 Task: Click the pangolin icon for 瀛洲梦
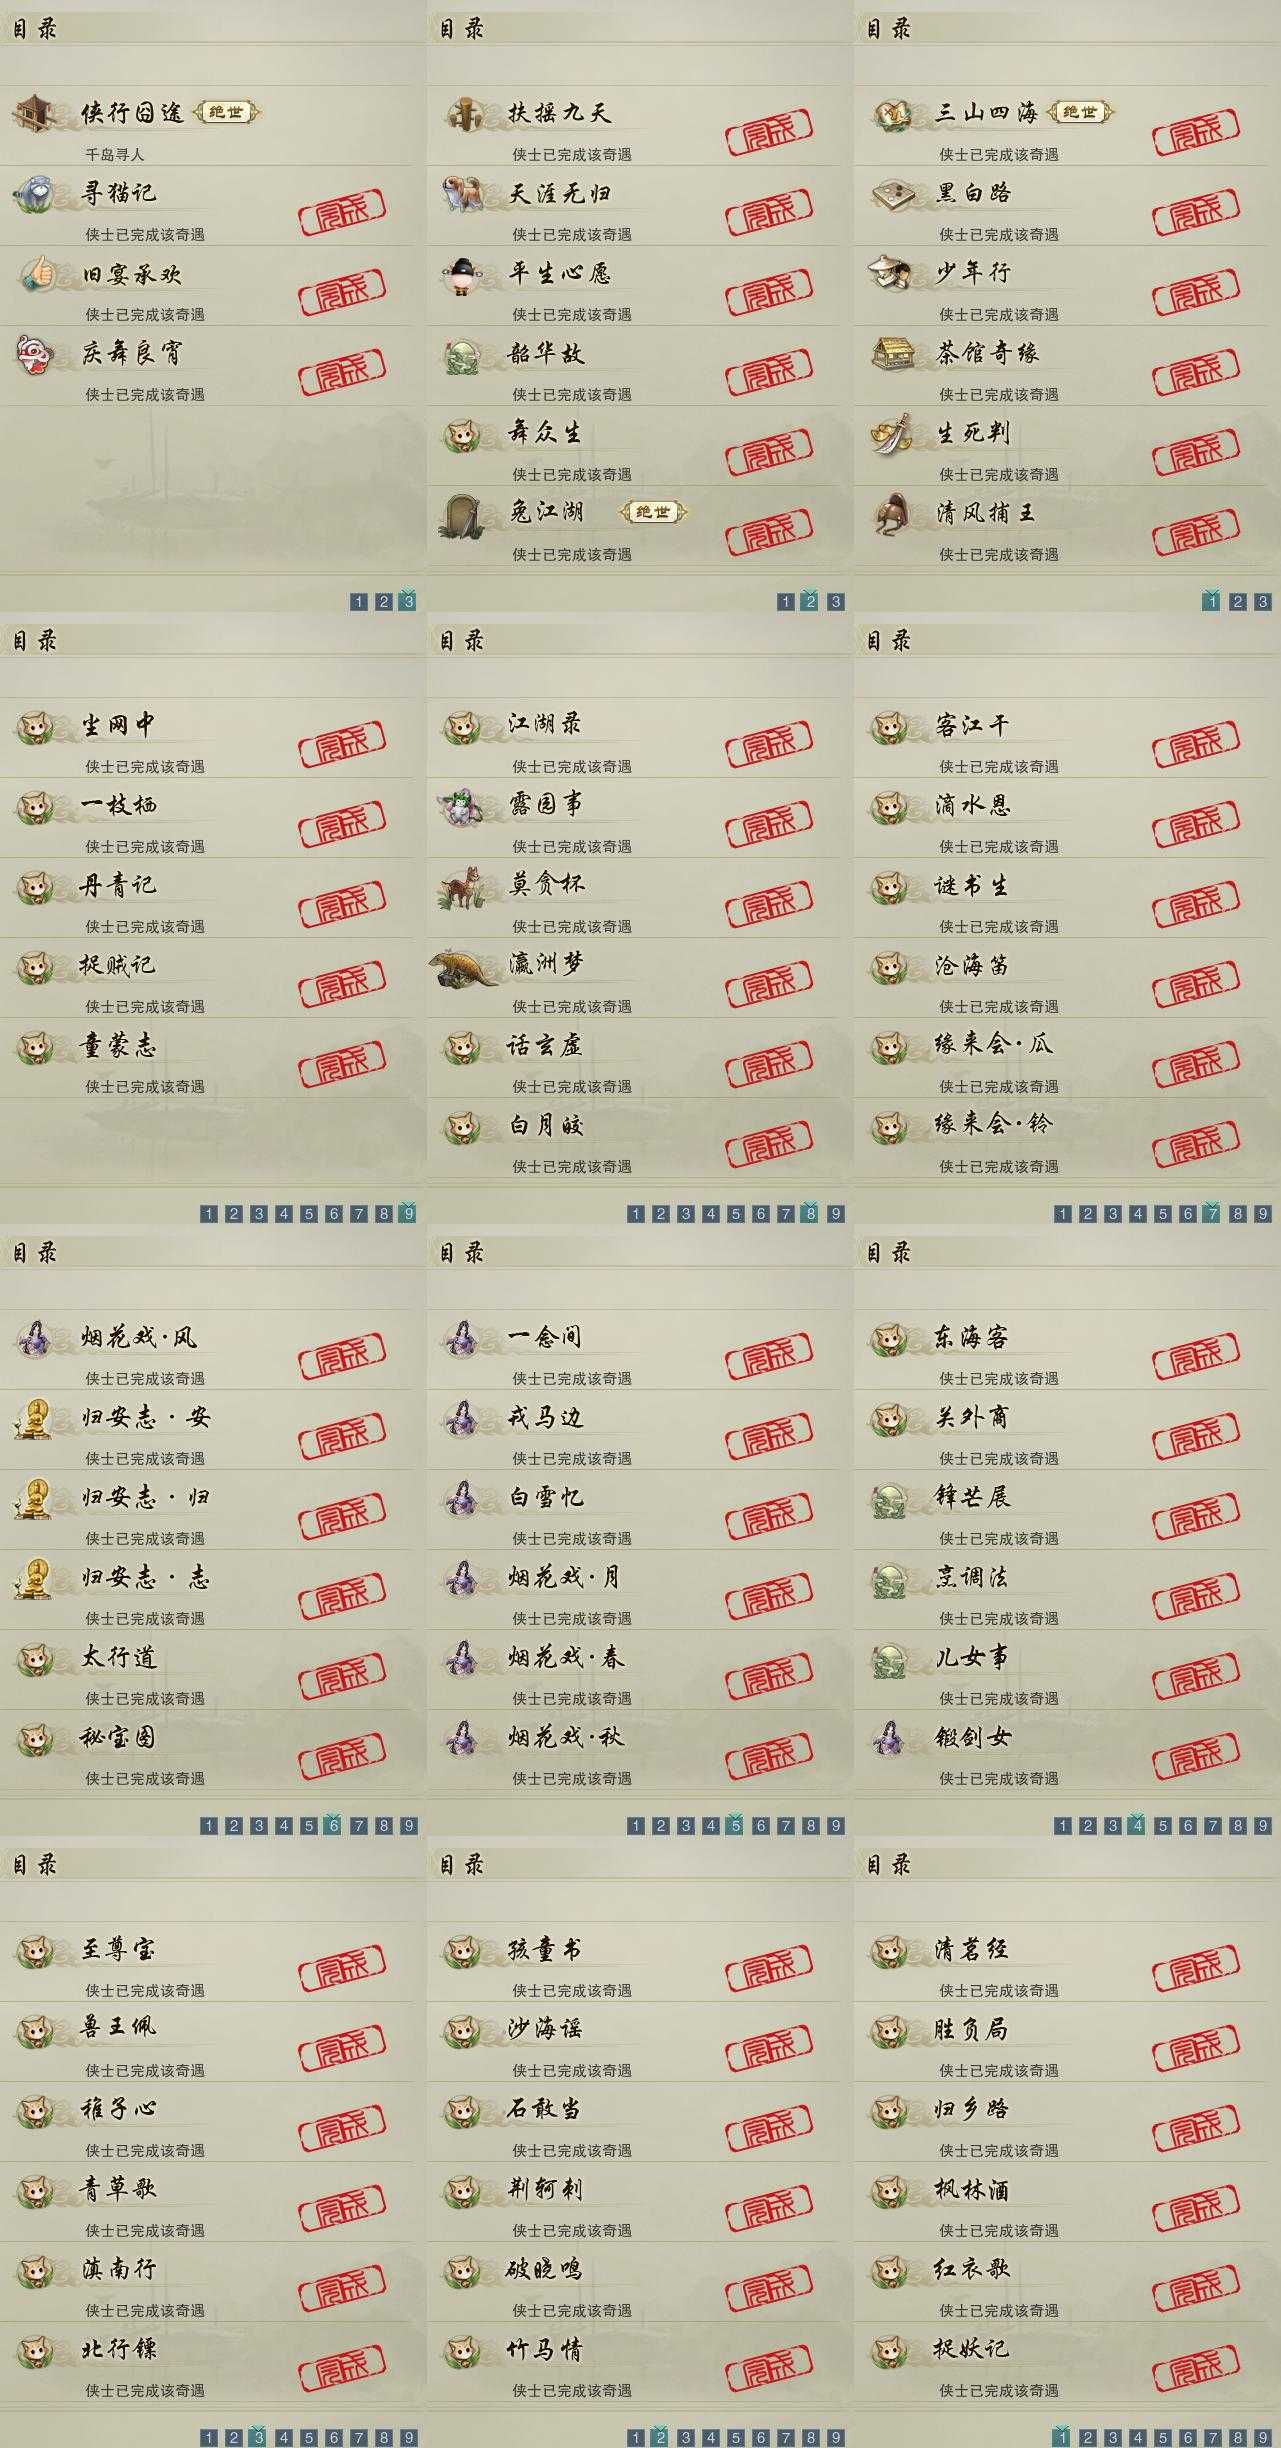pos(463,967)
